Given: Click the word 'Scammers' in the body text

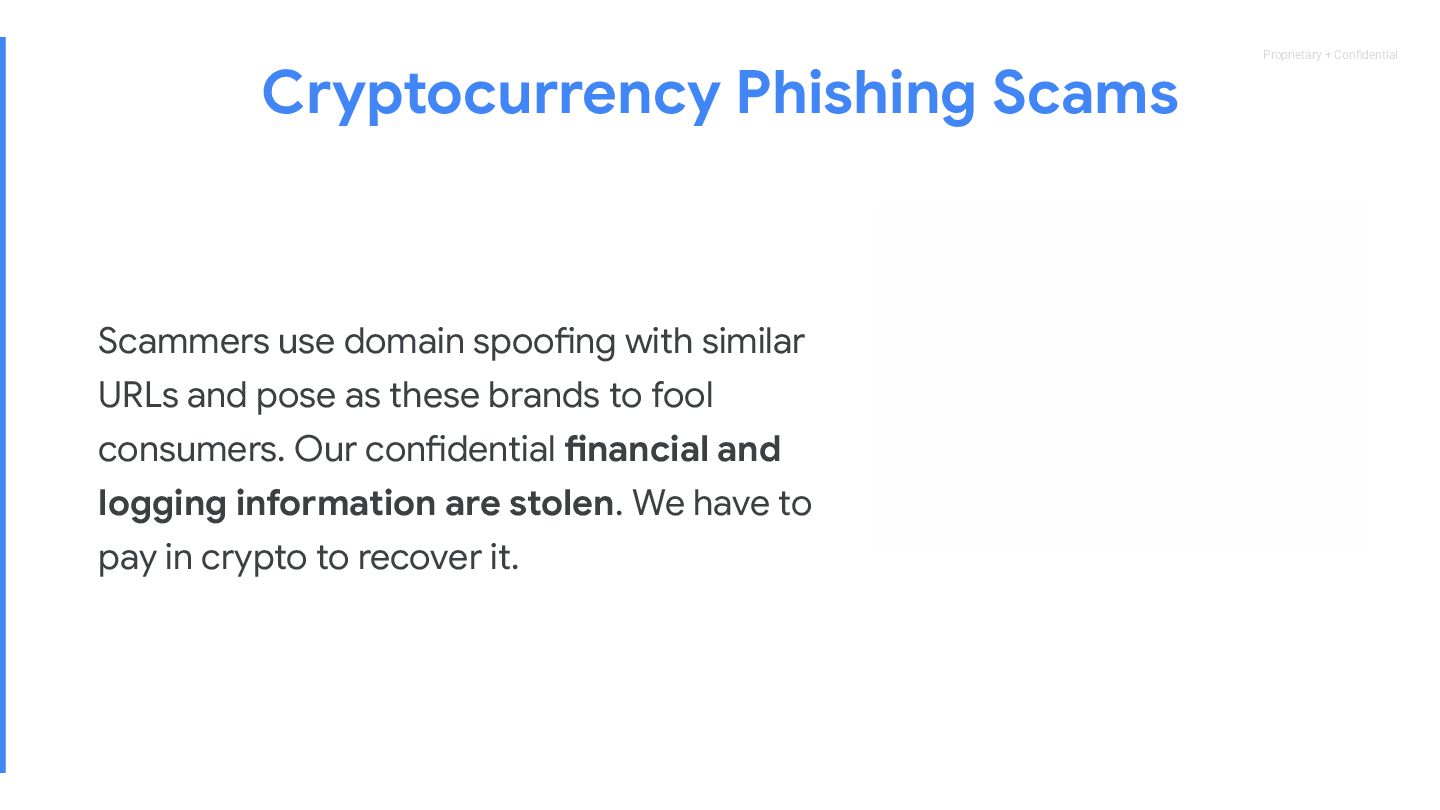Looking at the screenshot, I should [183, 341].
